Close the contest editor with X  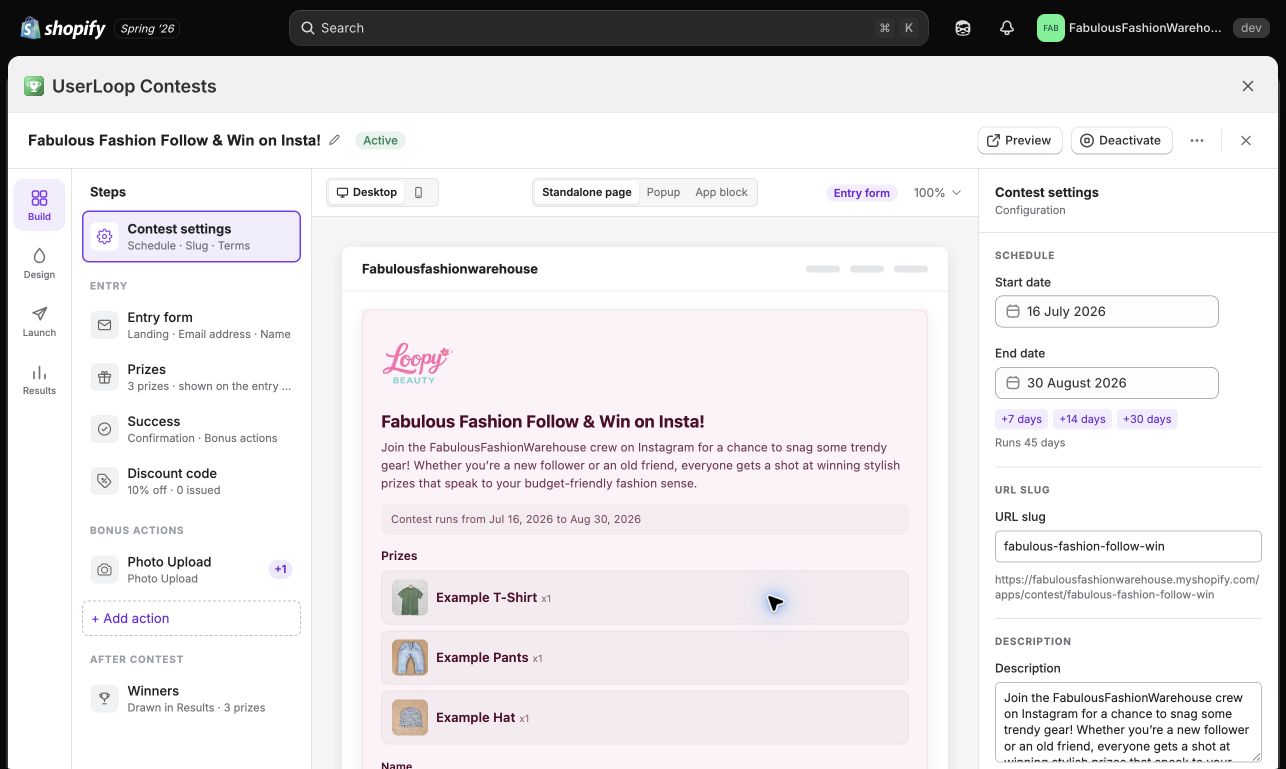[1246, 140]
